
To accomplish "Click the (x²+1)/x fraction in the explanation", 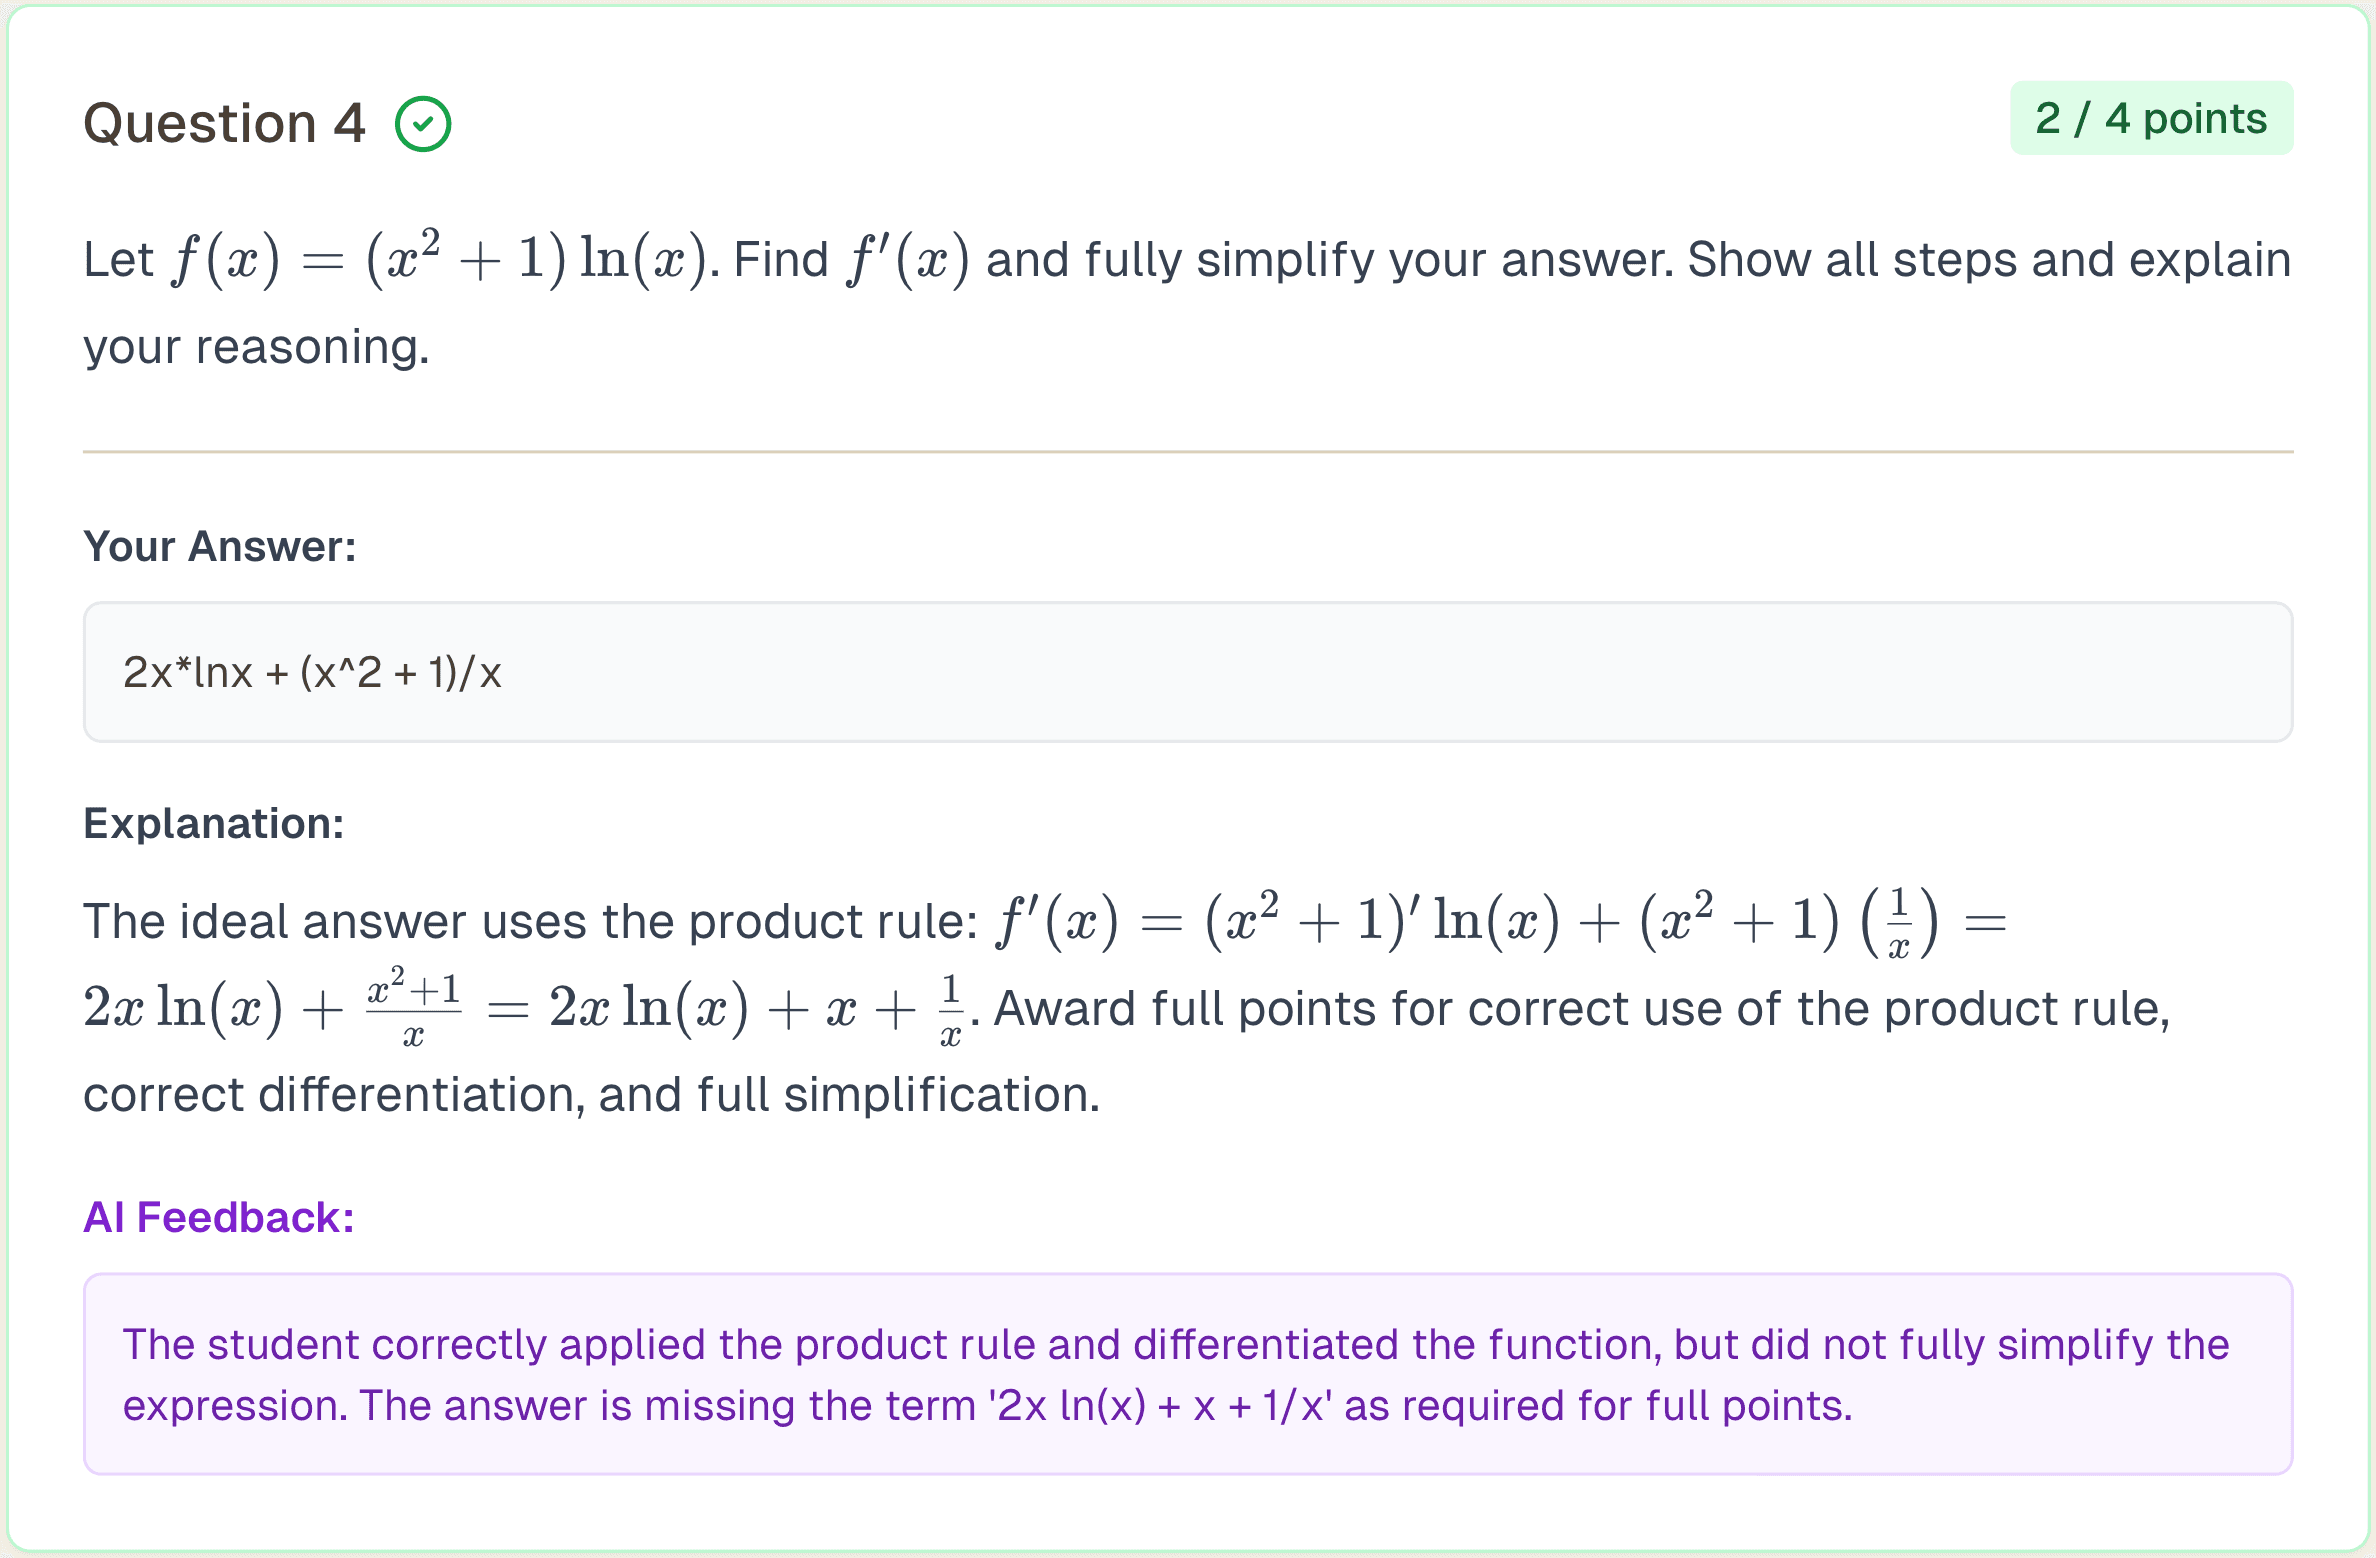I will [x=413, y=1006].
